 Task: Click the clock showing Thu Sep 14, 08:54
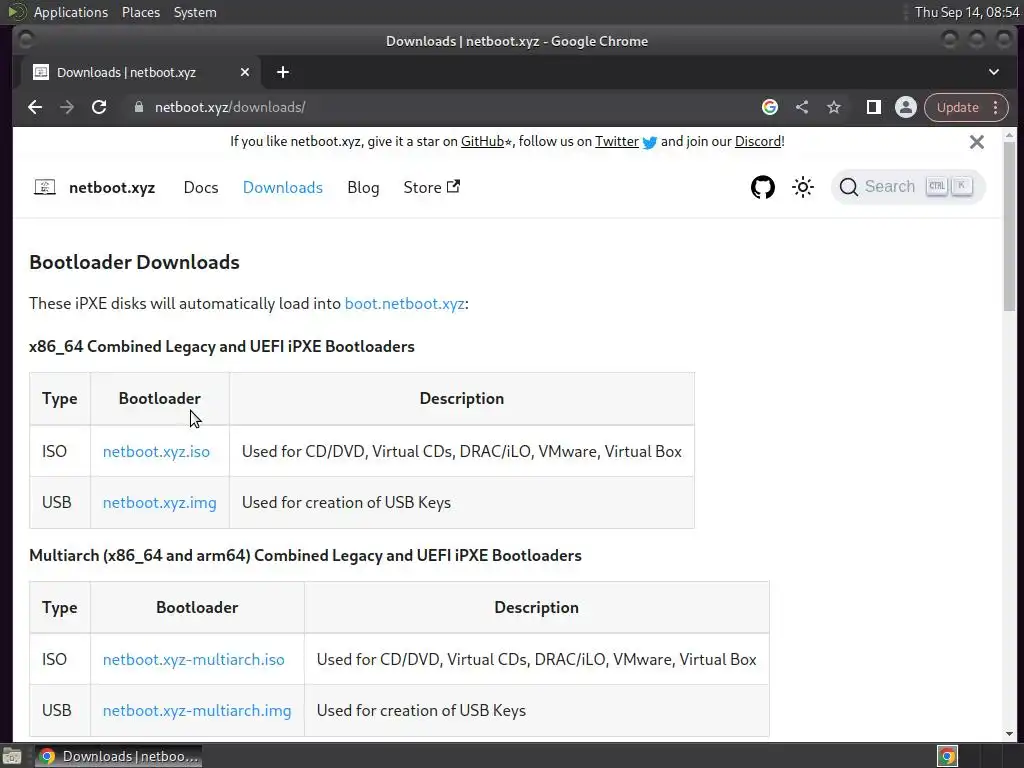pyautogui.click(x=967, y=12)
